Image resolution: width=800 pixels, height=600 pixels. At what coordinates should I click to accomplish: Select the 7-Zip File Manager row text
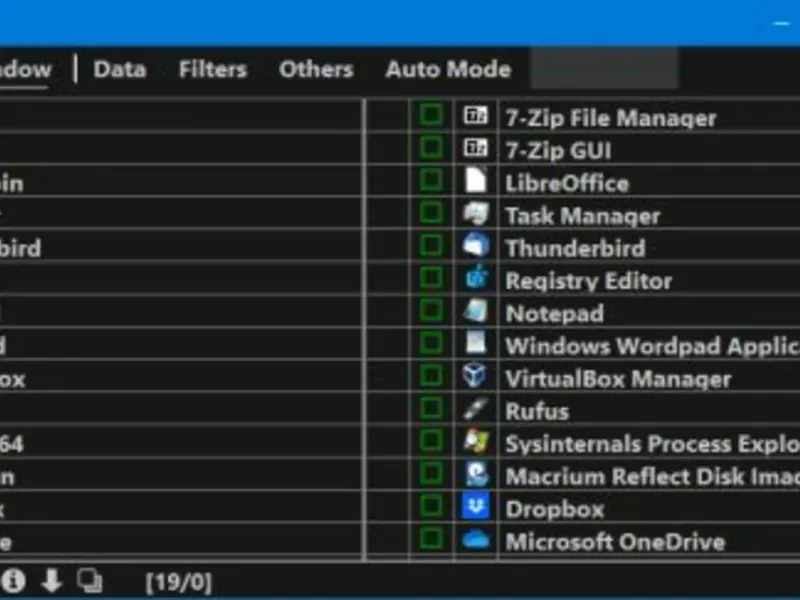[x=611, y=118]
